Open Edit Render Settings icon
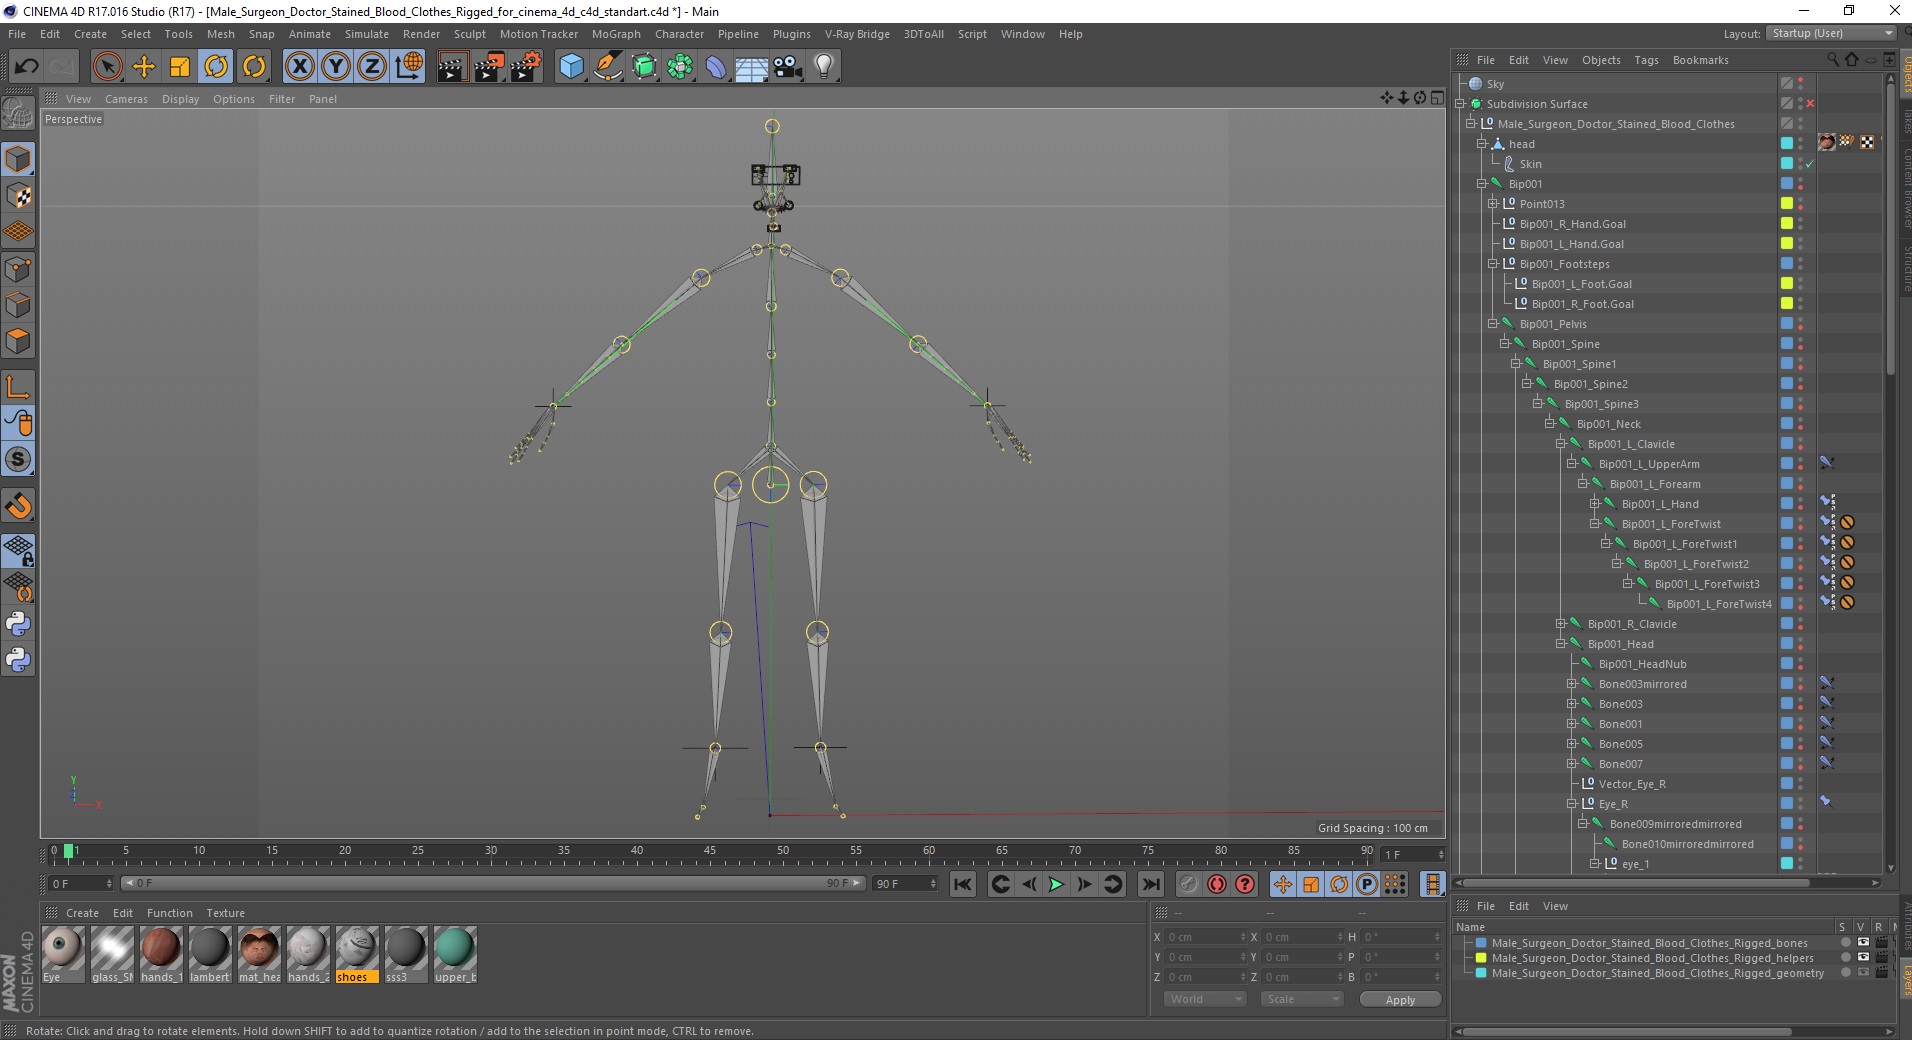The image size is (1912, 1040). coord(526,67)
